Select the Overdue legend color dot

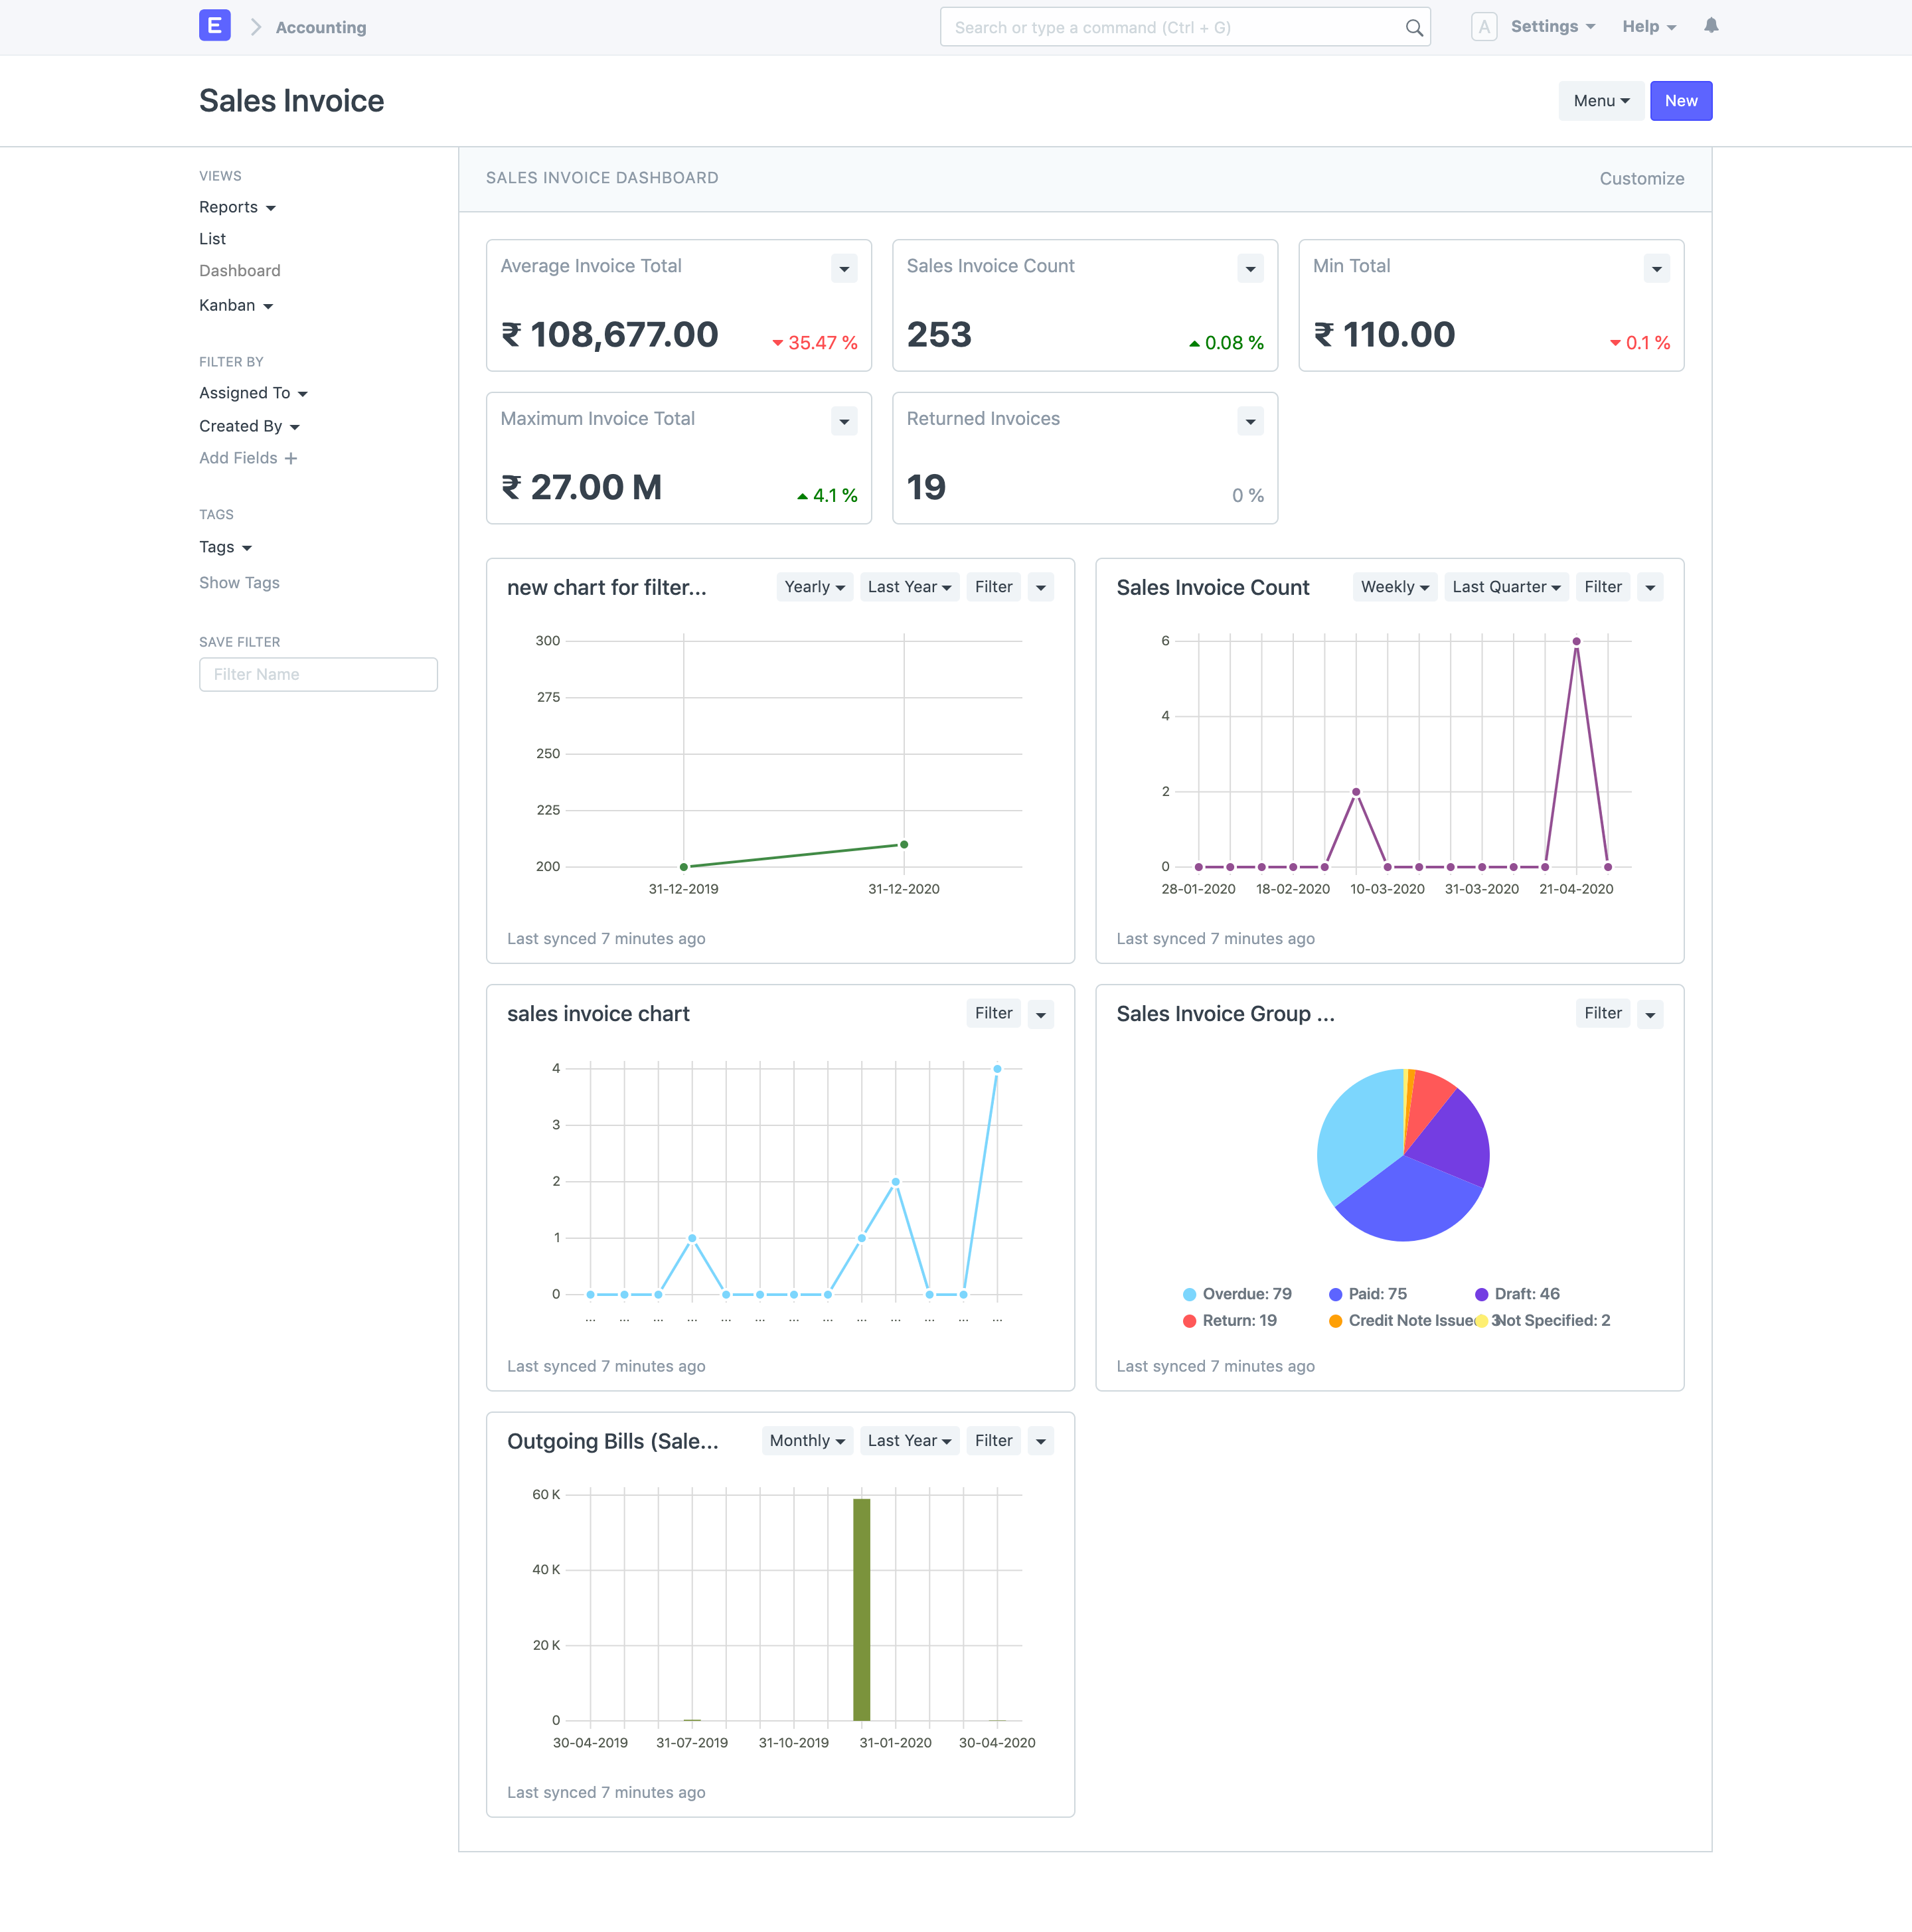pyautogui.click(x=1189, y=1295)
